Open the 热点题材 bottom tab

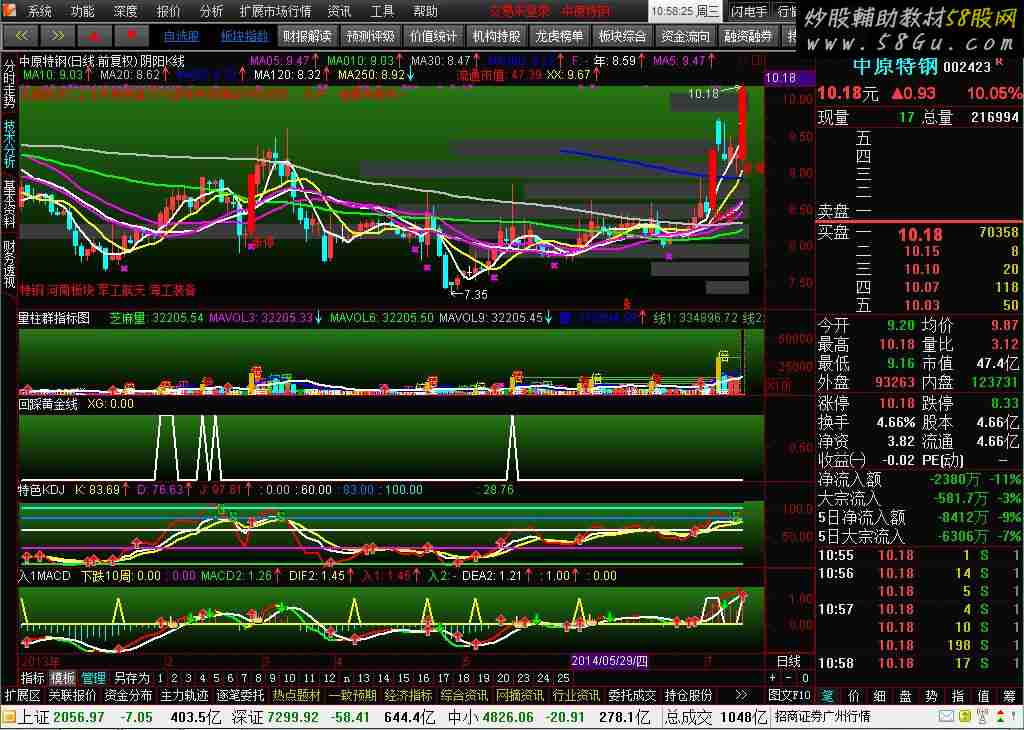[x=296, y=695]
